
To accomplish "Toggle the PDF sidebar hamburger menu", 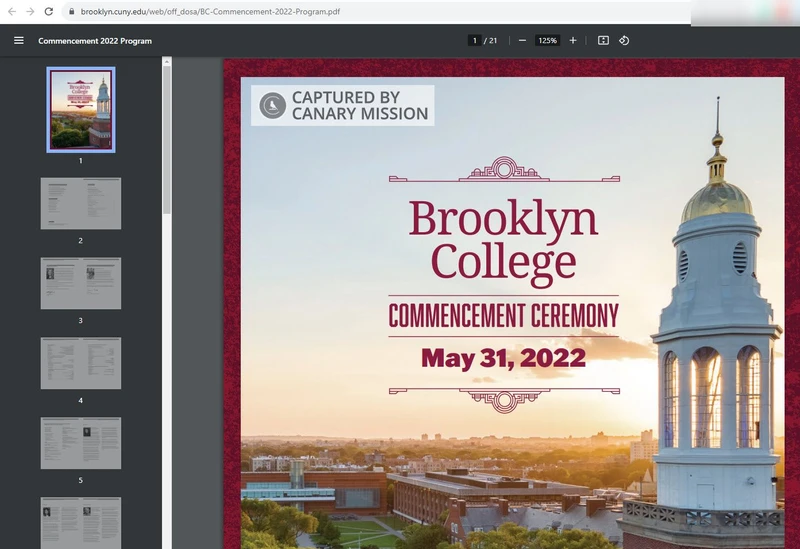I will tap(19, 41).
